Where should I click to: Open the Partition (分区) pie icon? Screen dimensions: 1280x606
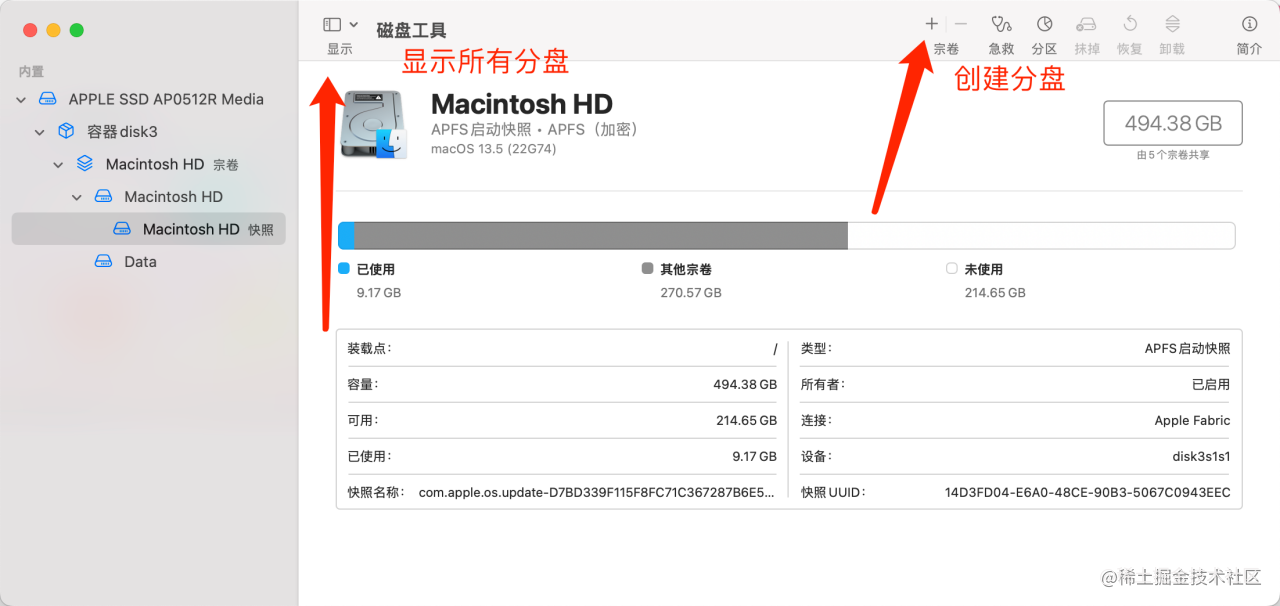tap(1044, 24)
